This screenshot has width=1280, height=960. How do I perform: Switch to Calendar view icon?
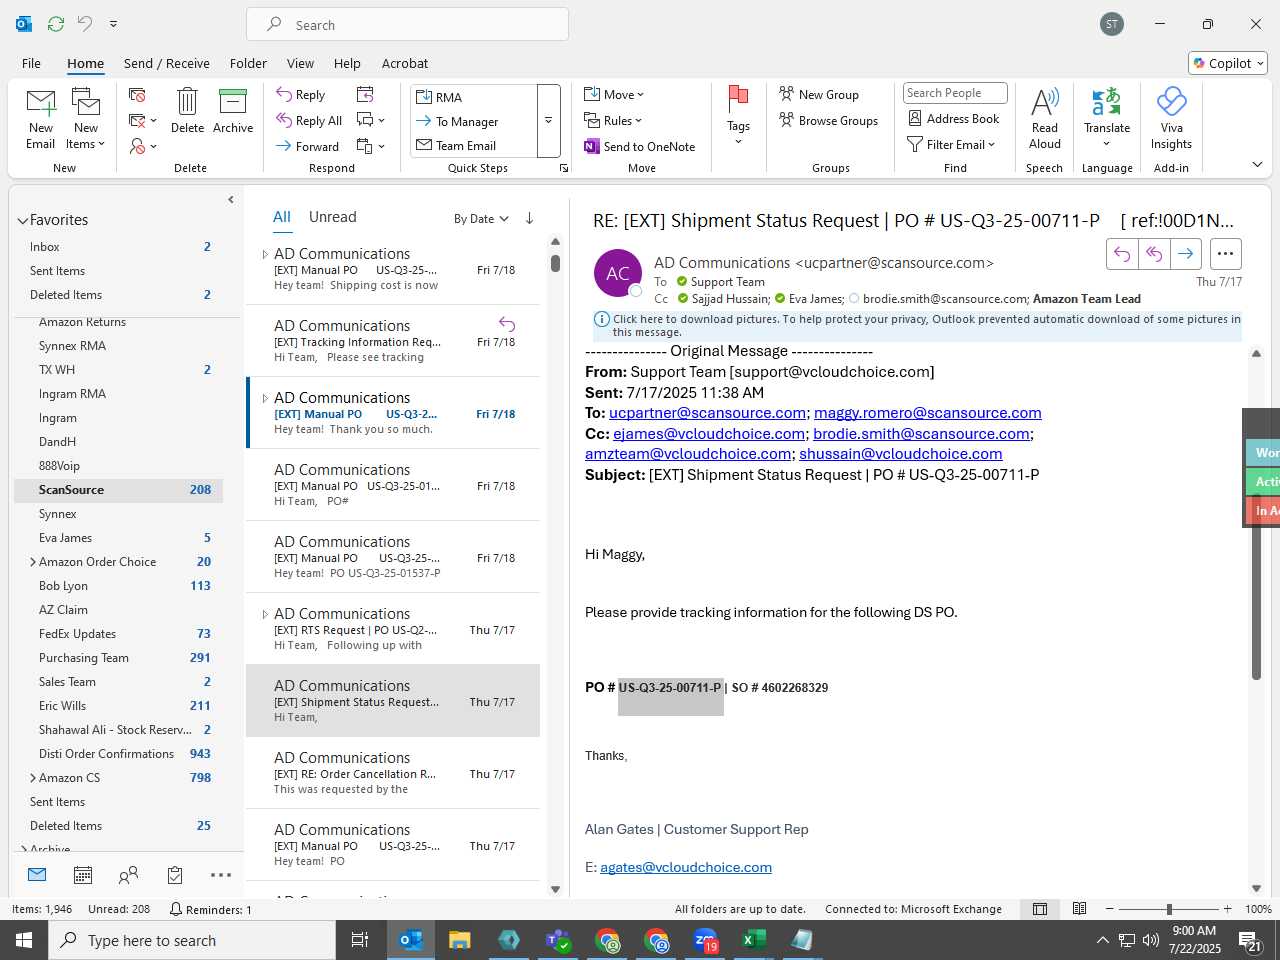tap(83, 875)
